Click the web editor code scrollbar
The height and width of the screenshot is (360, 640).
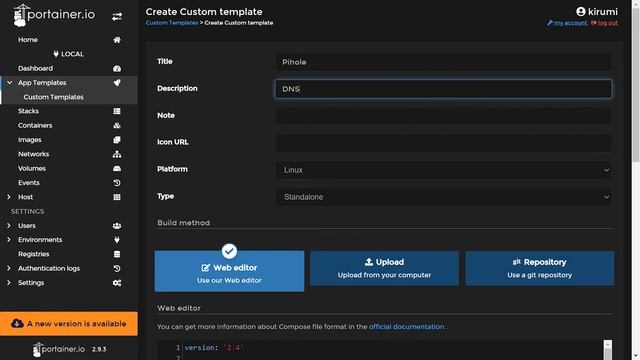click(x=608, y=350)
